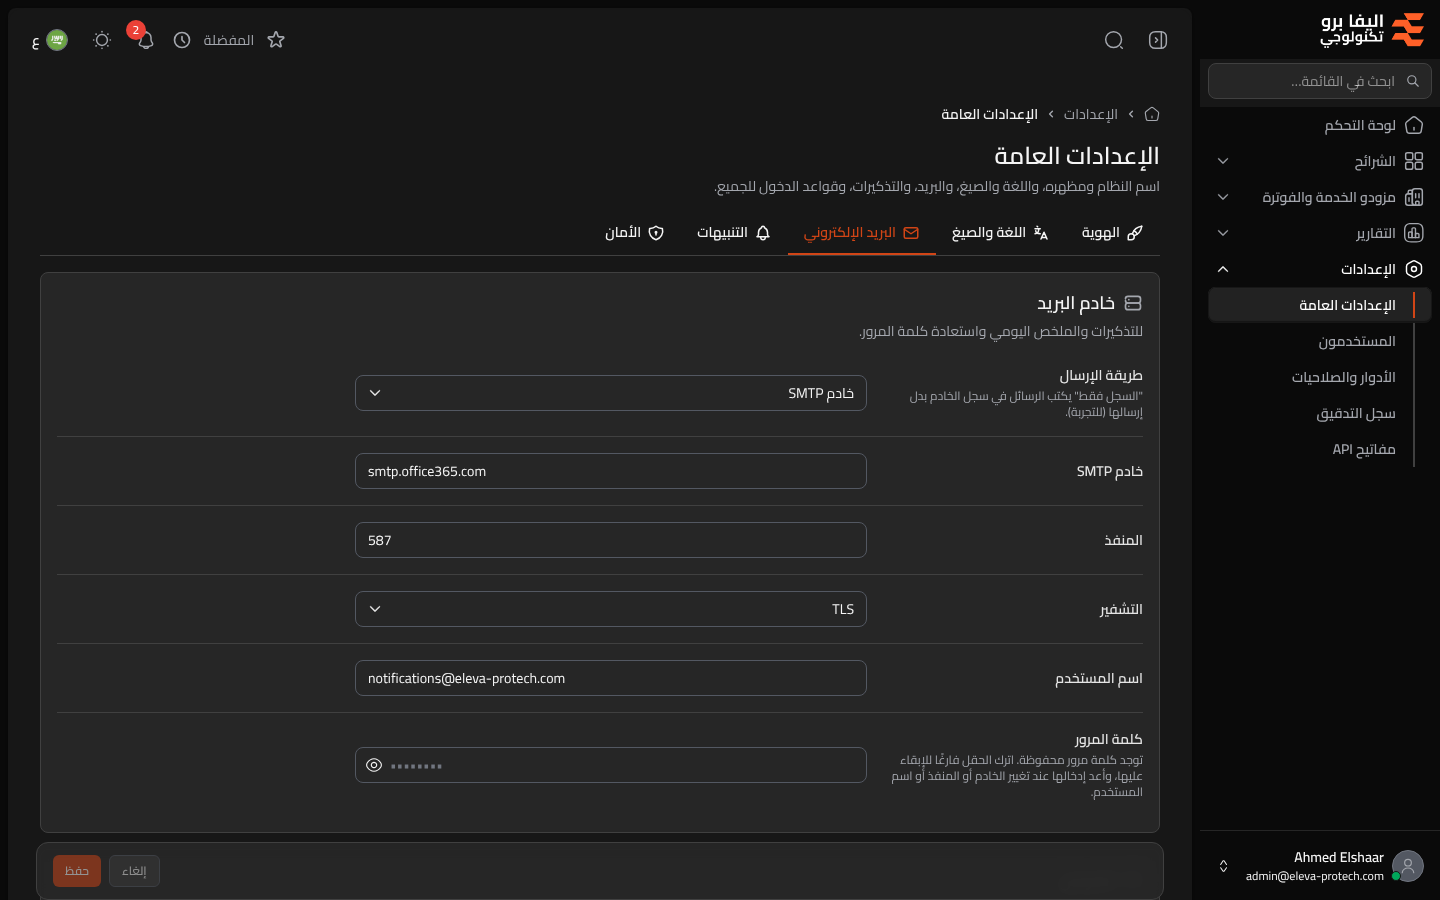Select the البريد الإلكتروني tab
1440x900 pixels.
click(x=862, y=233)
